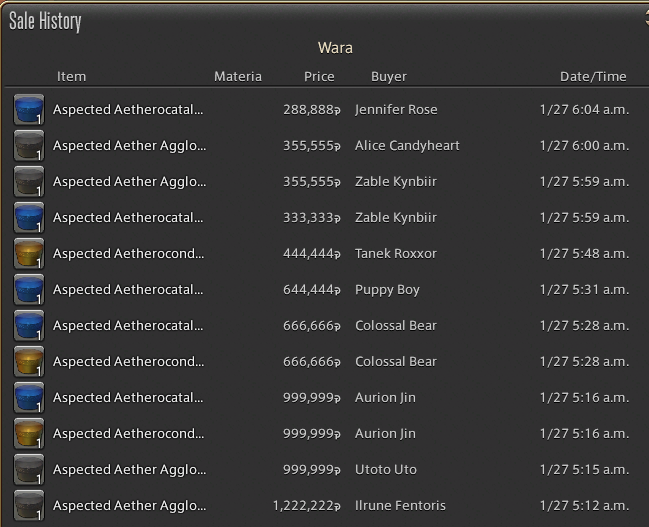Click buyer name Ilrune Fentoris

tap(400, 506)
